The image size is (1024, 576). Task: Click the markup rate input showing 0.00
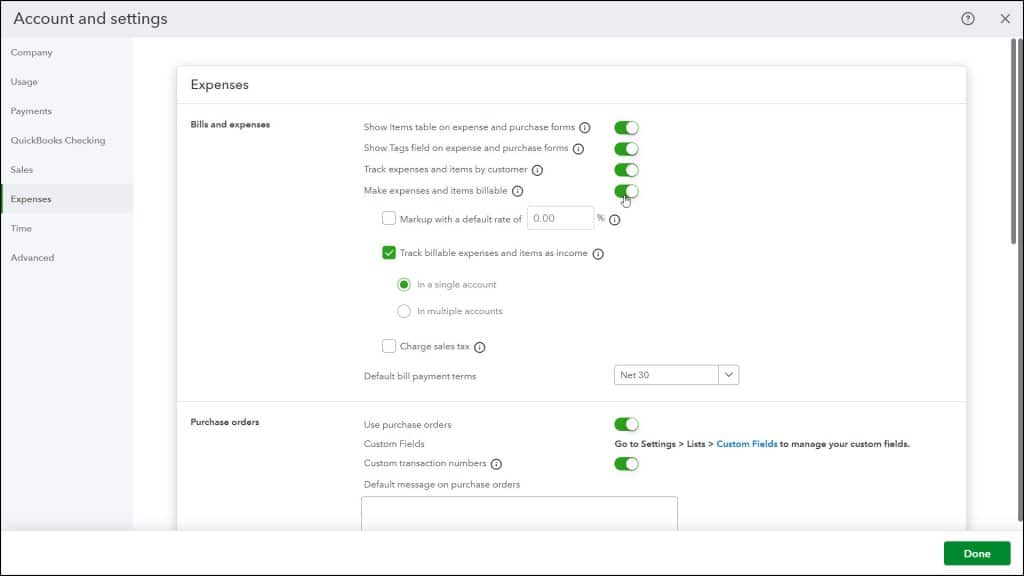560,219
